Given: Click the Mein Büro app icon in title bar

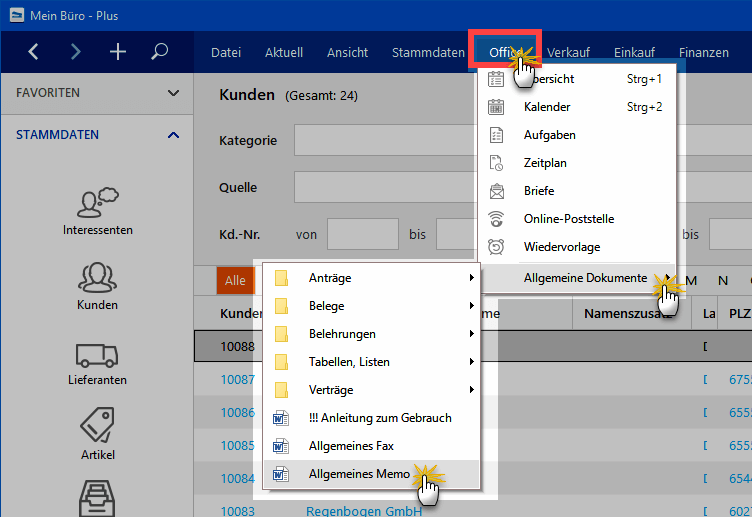Looking at the screenshot, I should click(17, 15).
